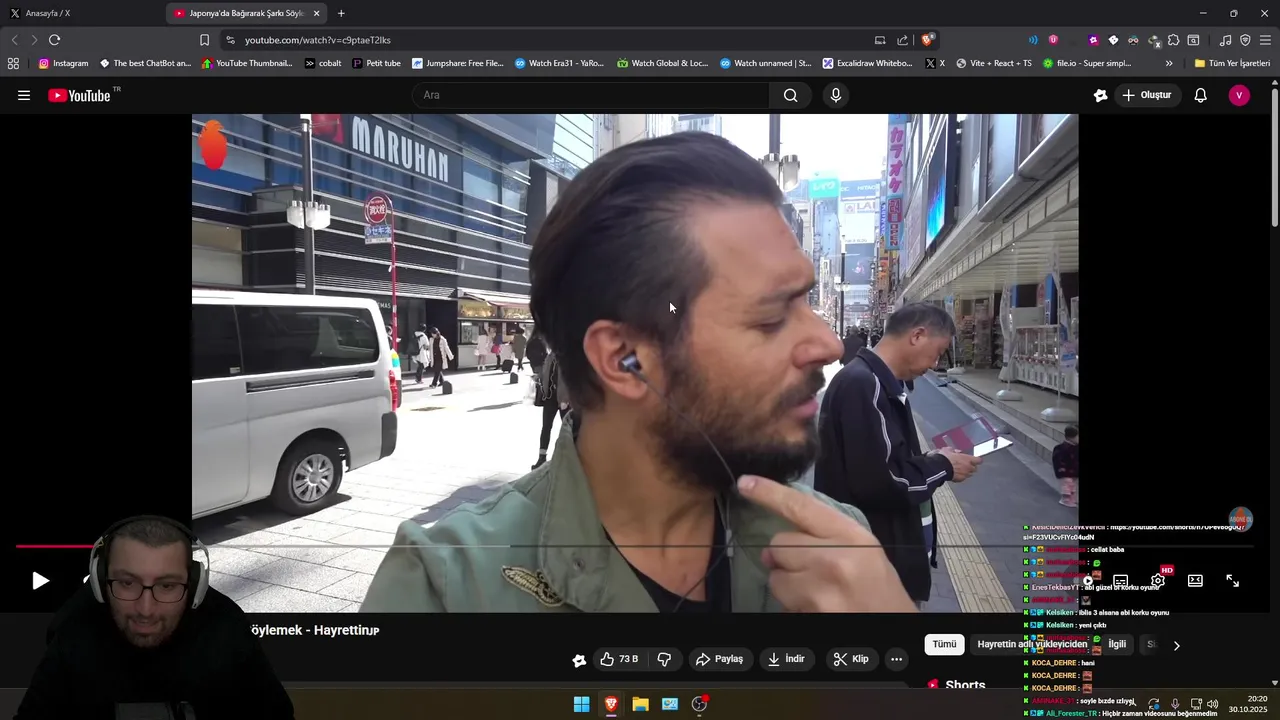Like the video with 73 B likes
The height and width of the screenshot is (720, 1280).
(x=619, y=659)
